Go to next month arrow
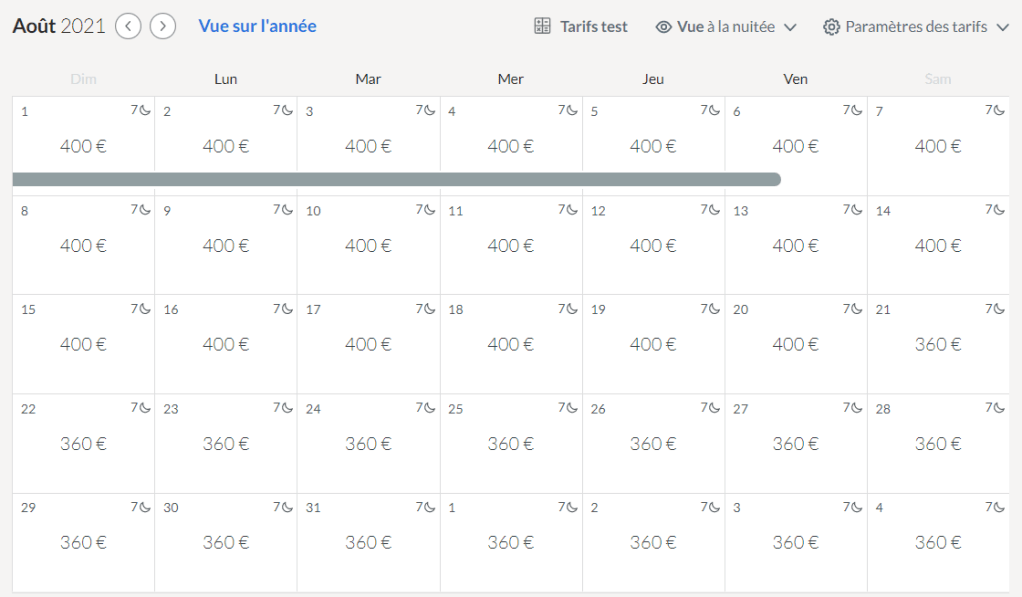Viewport: 1022px width, 597px height. (x=163, y=26)
